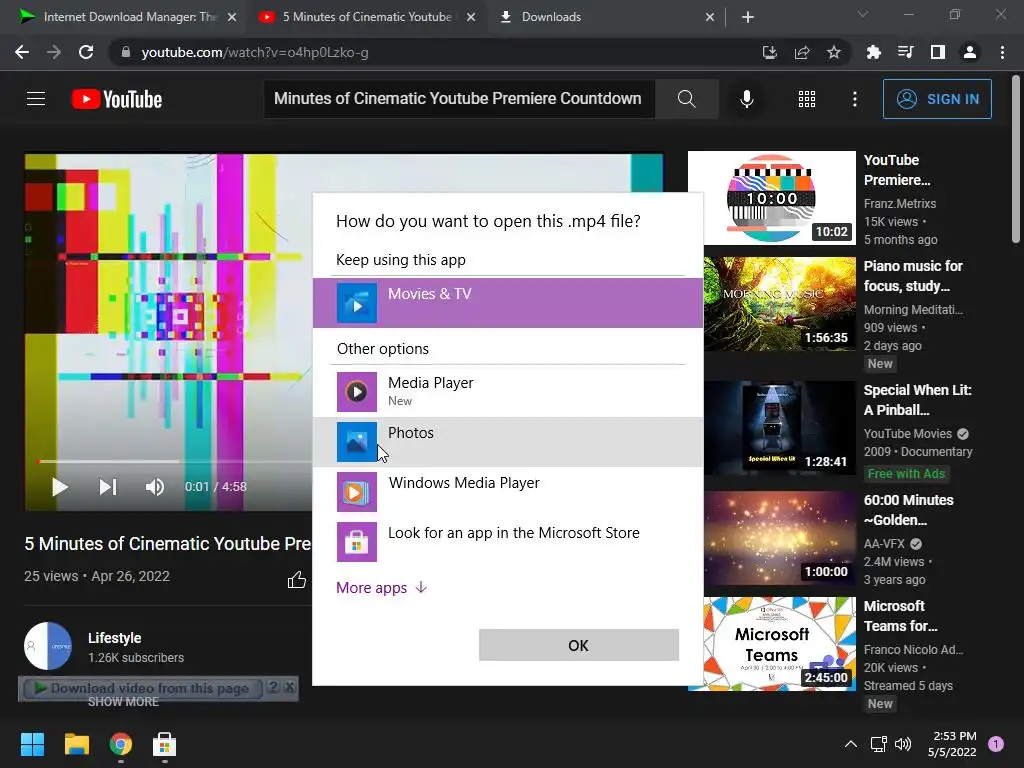
Task: Open Microsoft Teams video thumbnail
Action: [x=780, y=644]
